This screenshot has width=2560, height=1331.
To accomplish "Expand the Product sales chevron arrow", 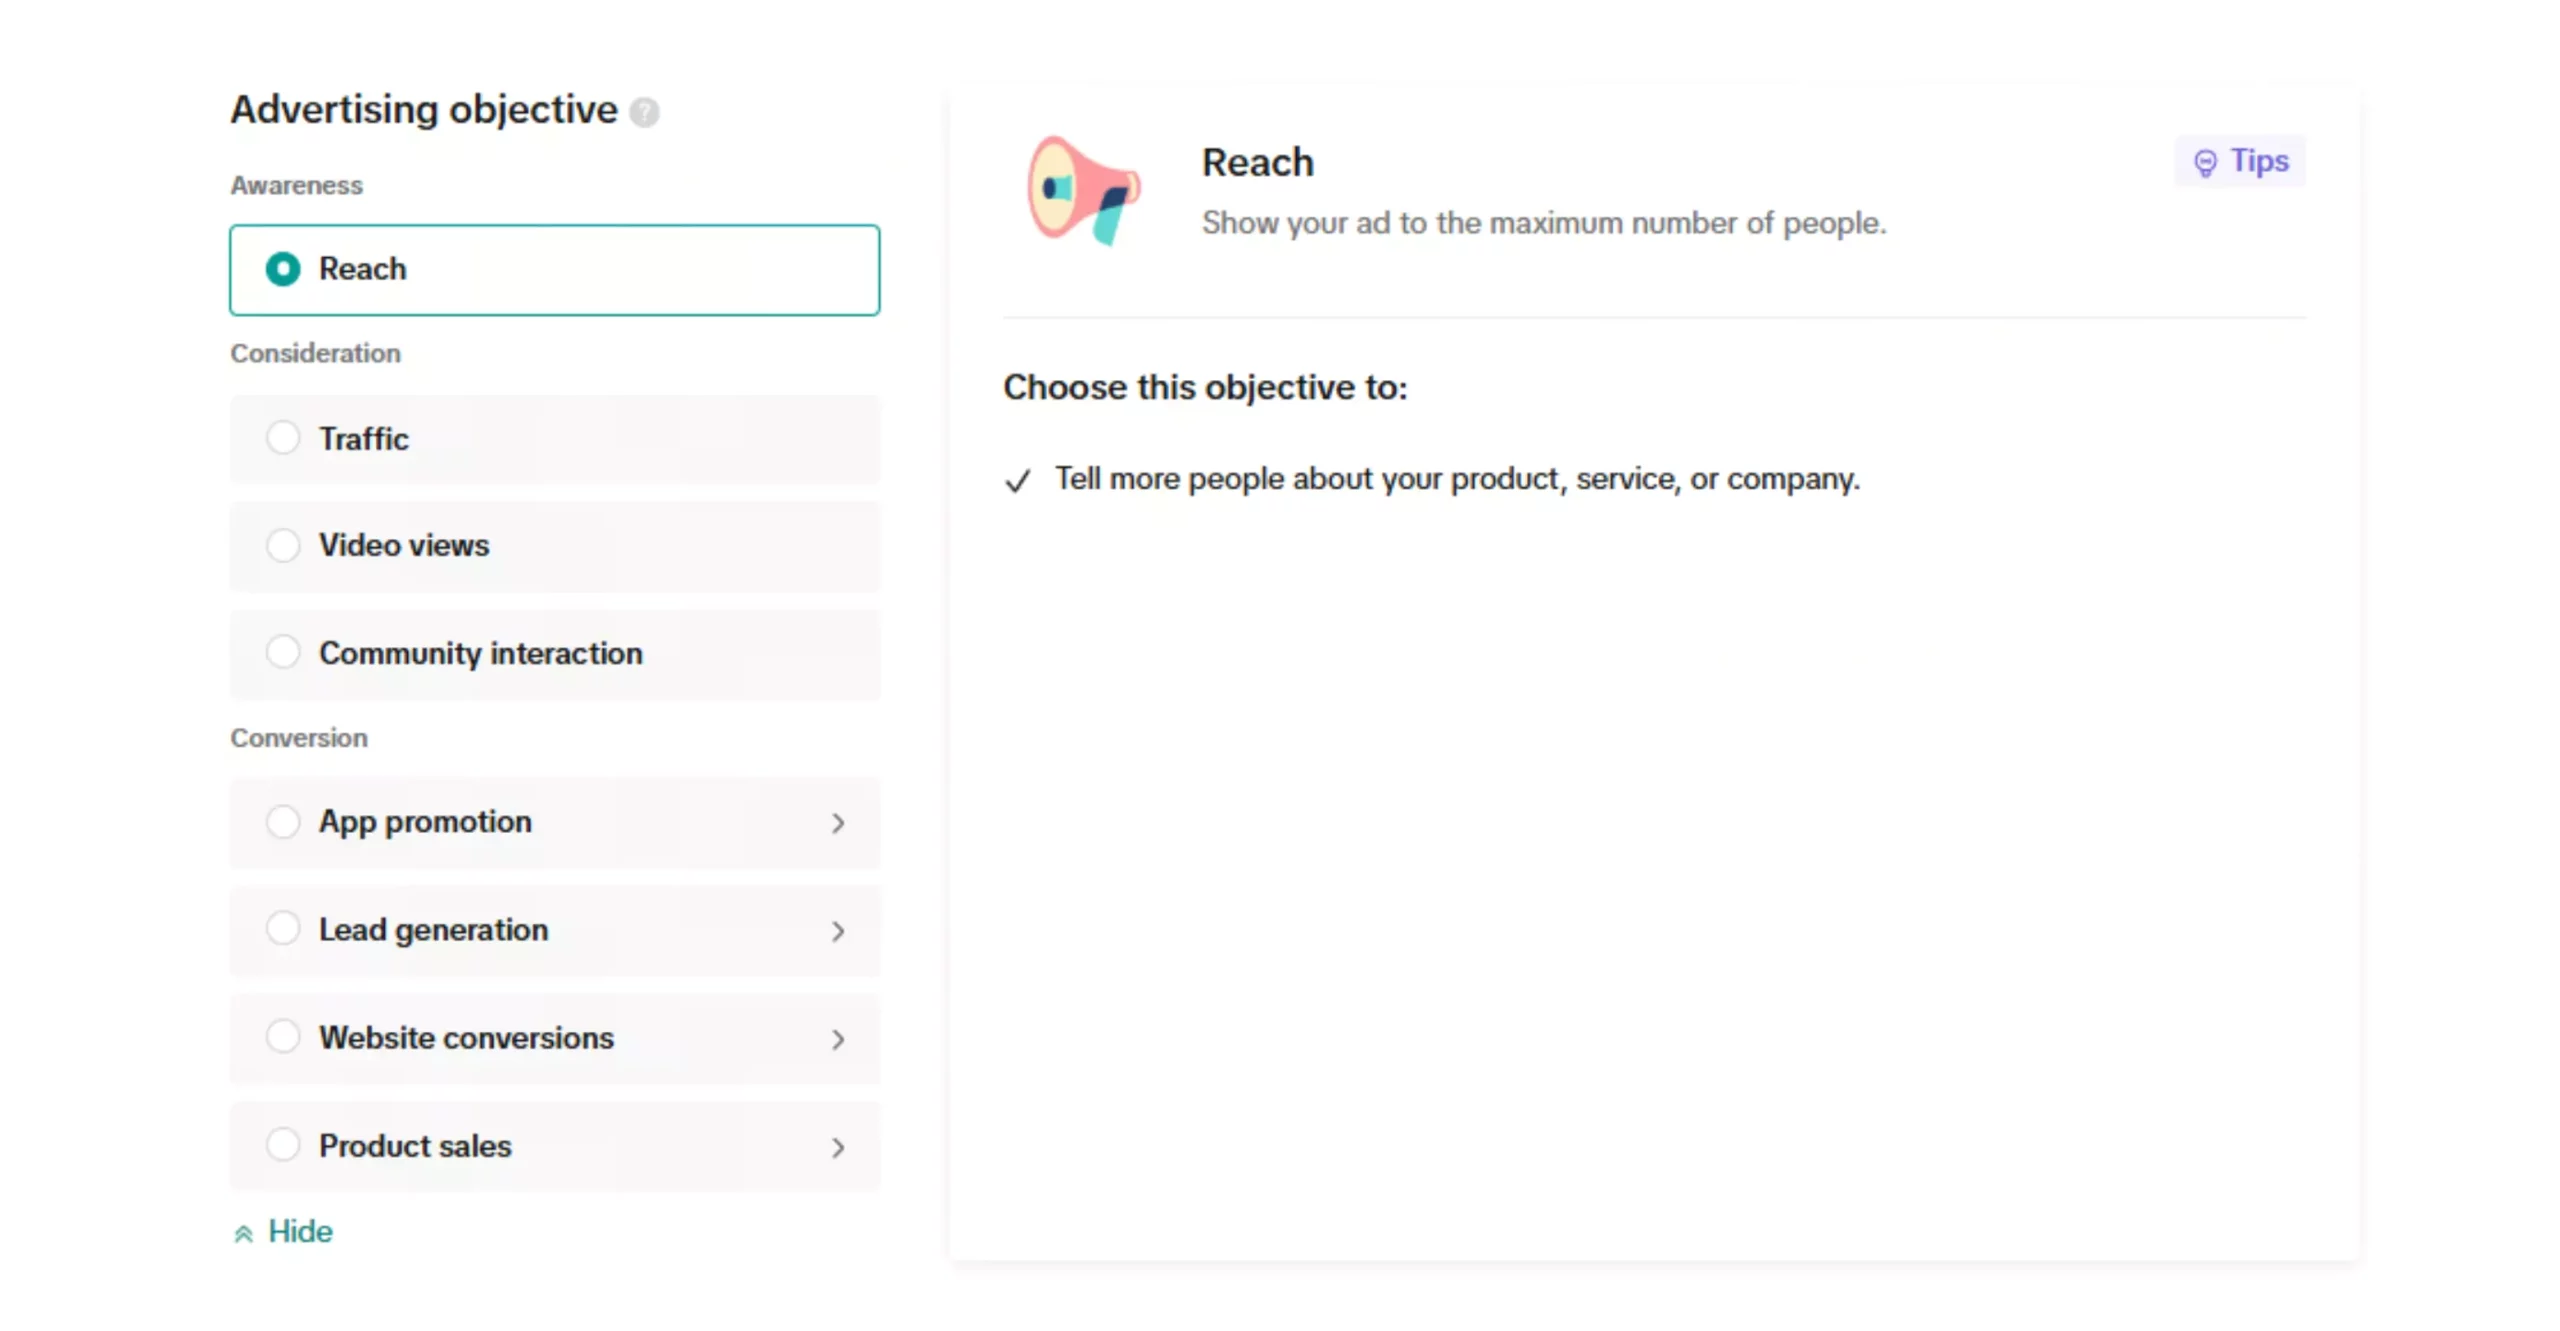I will click(838, 1147).
